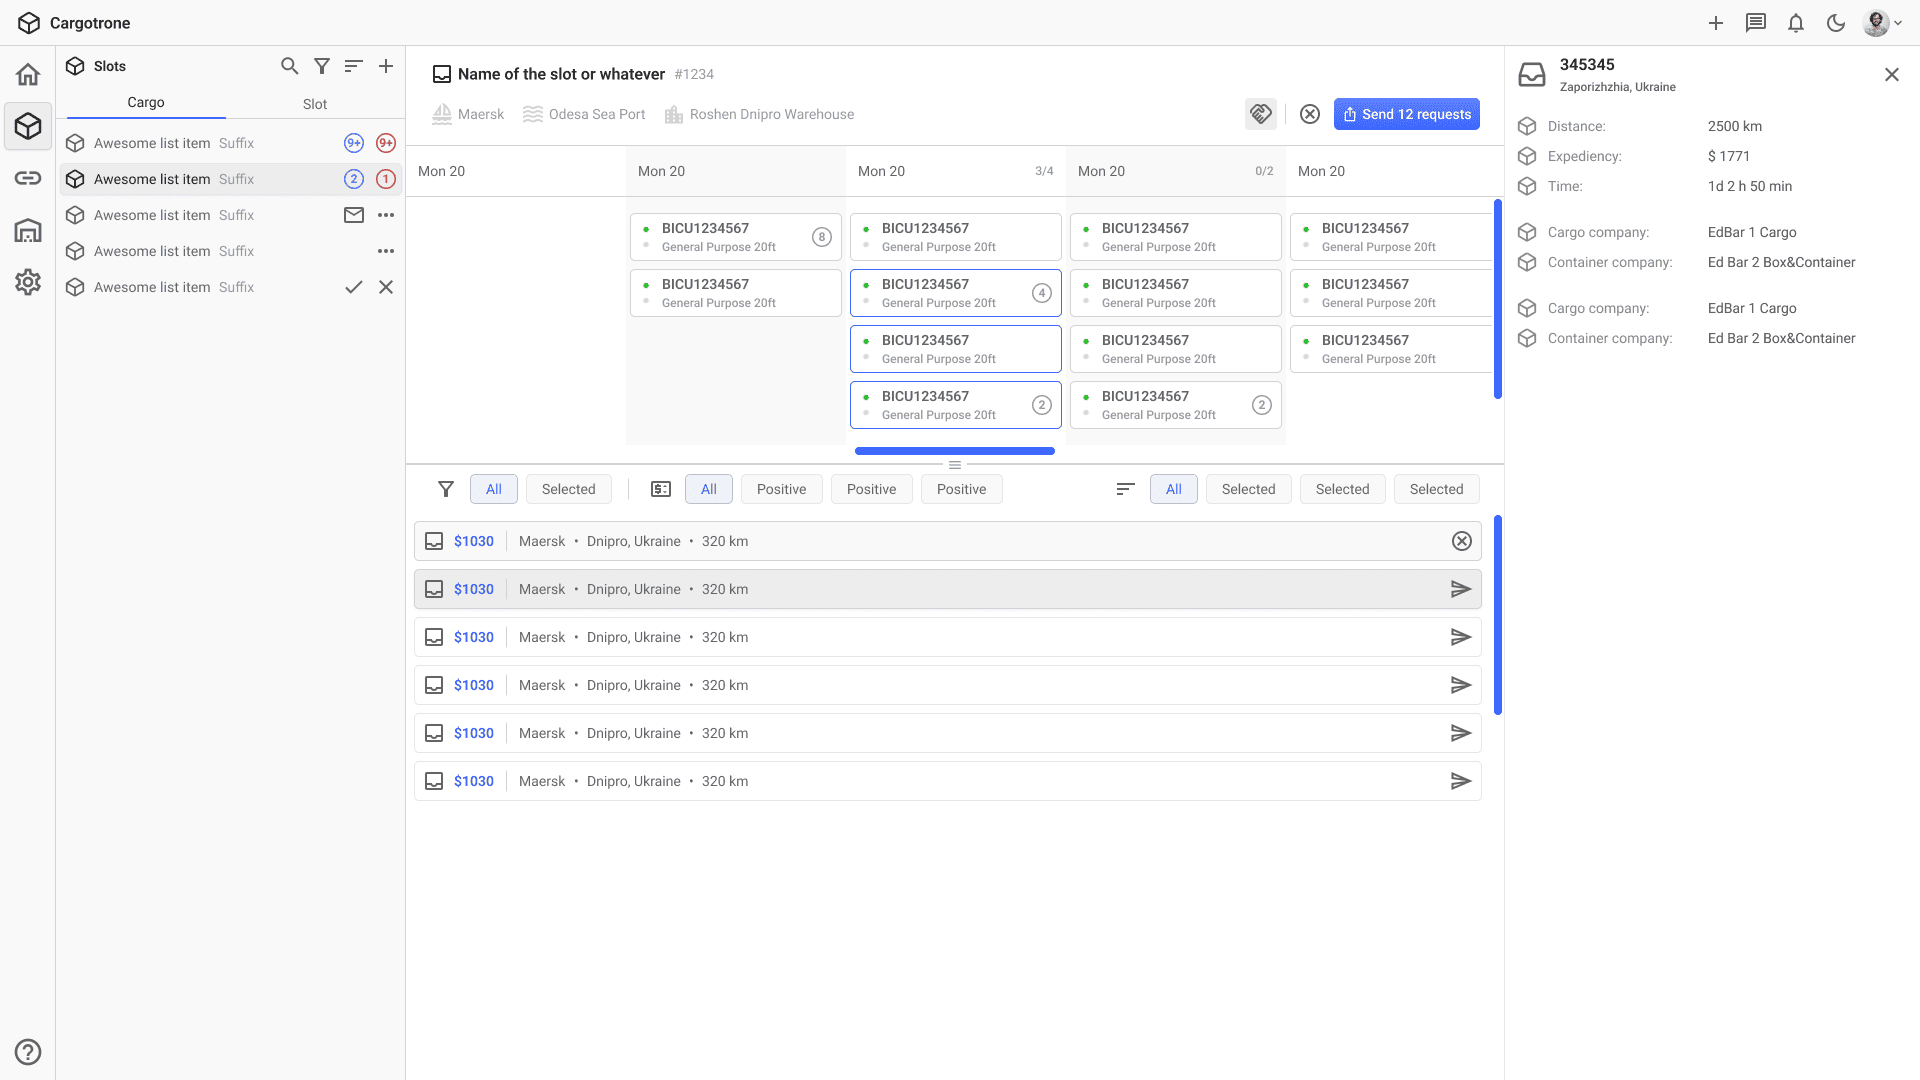Switch to the Cargo tab

[146, 103]
